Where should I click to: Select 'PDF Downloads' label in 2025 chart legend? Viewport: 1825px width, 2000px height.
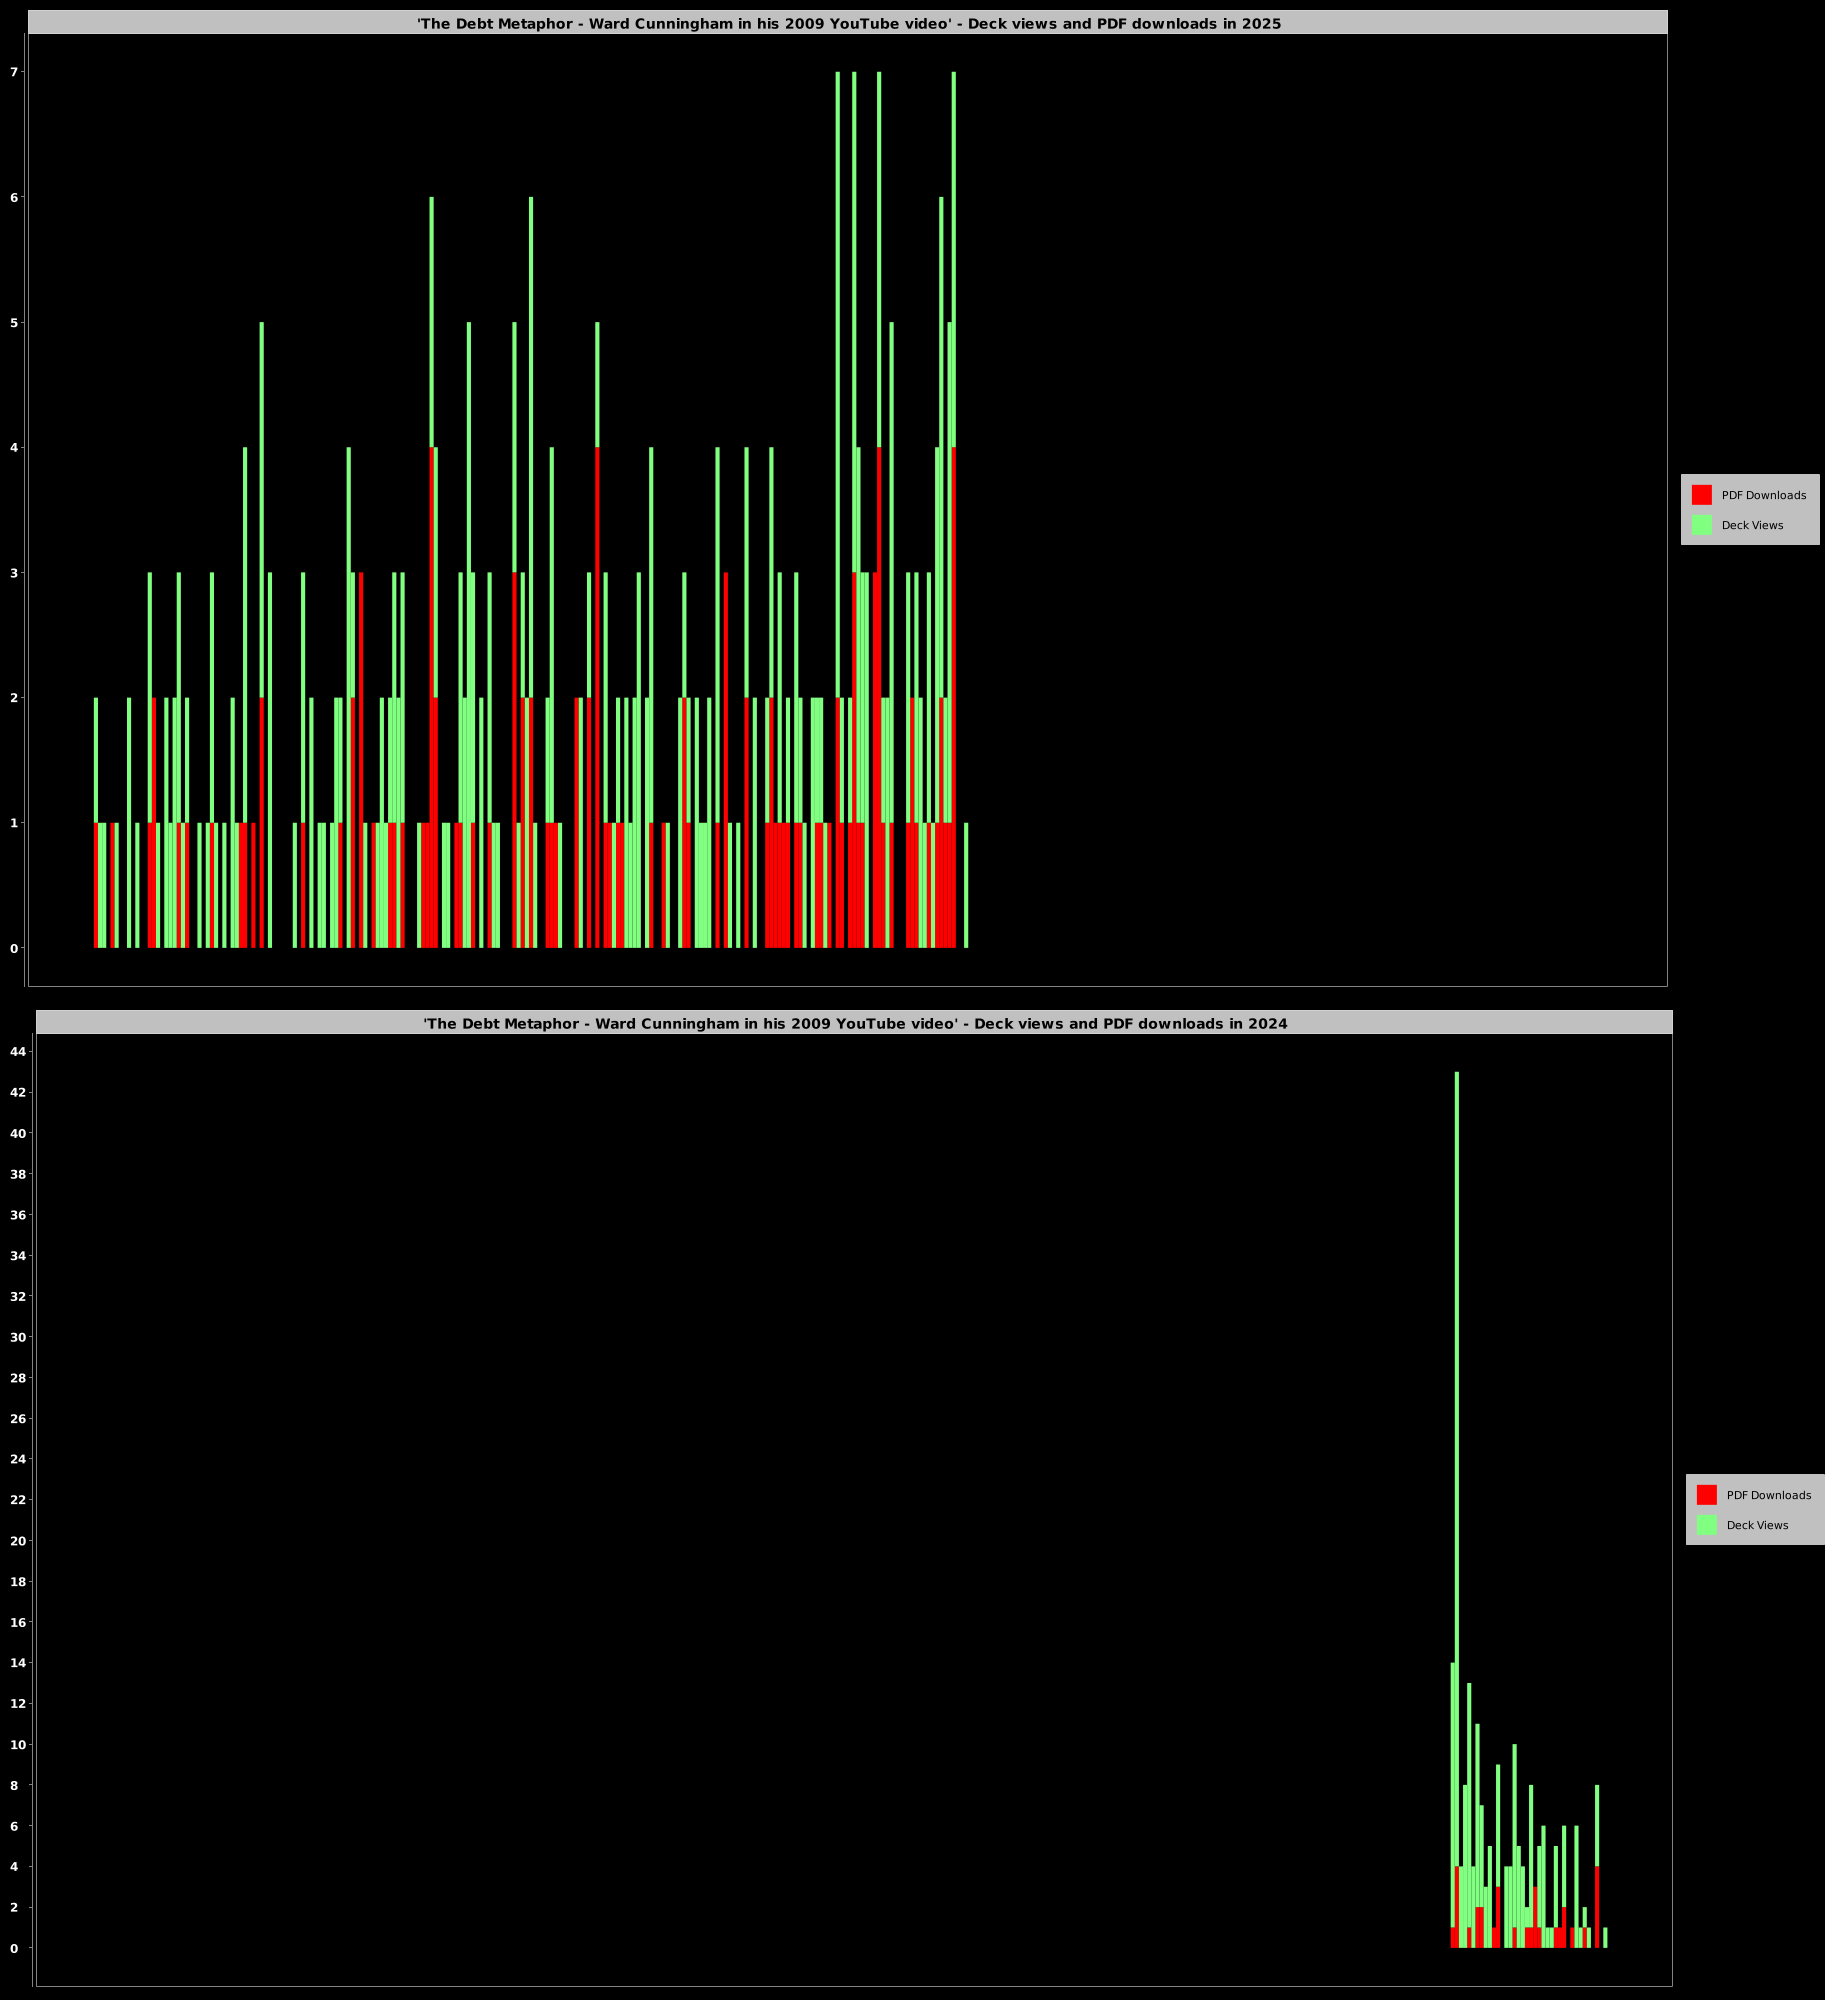coord(1763,495)
